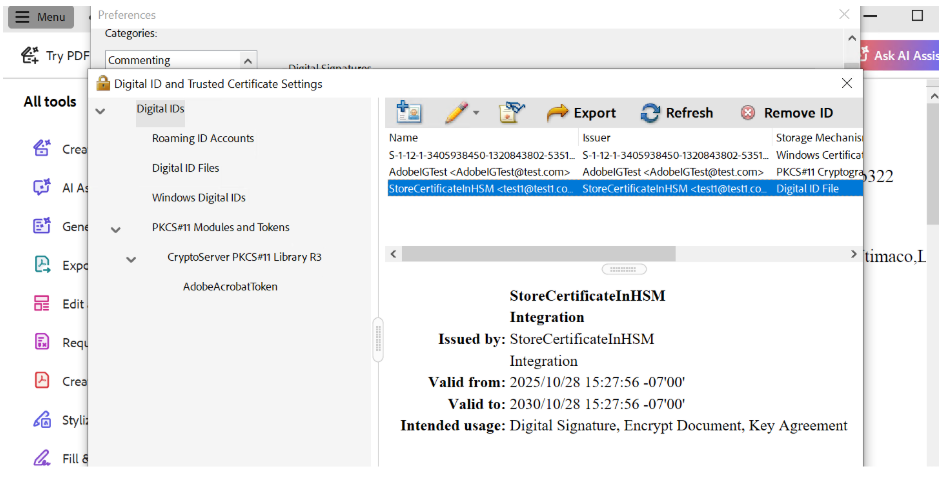Click the PKCS#11 Cryptographic storage cell
939x493 pixels.
point(819,172)
